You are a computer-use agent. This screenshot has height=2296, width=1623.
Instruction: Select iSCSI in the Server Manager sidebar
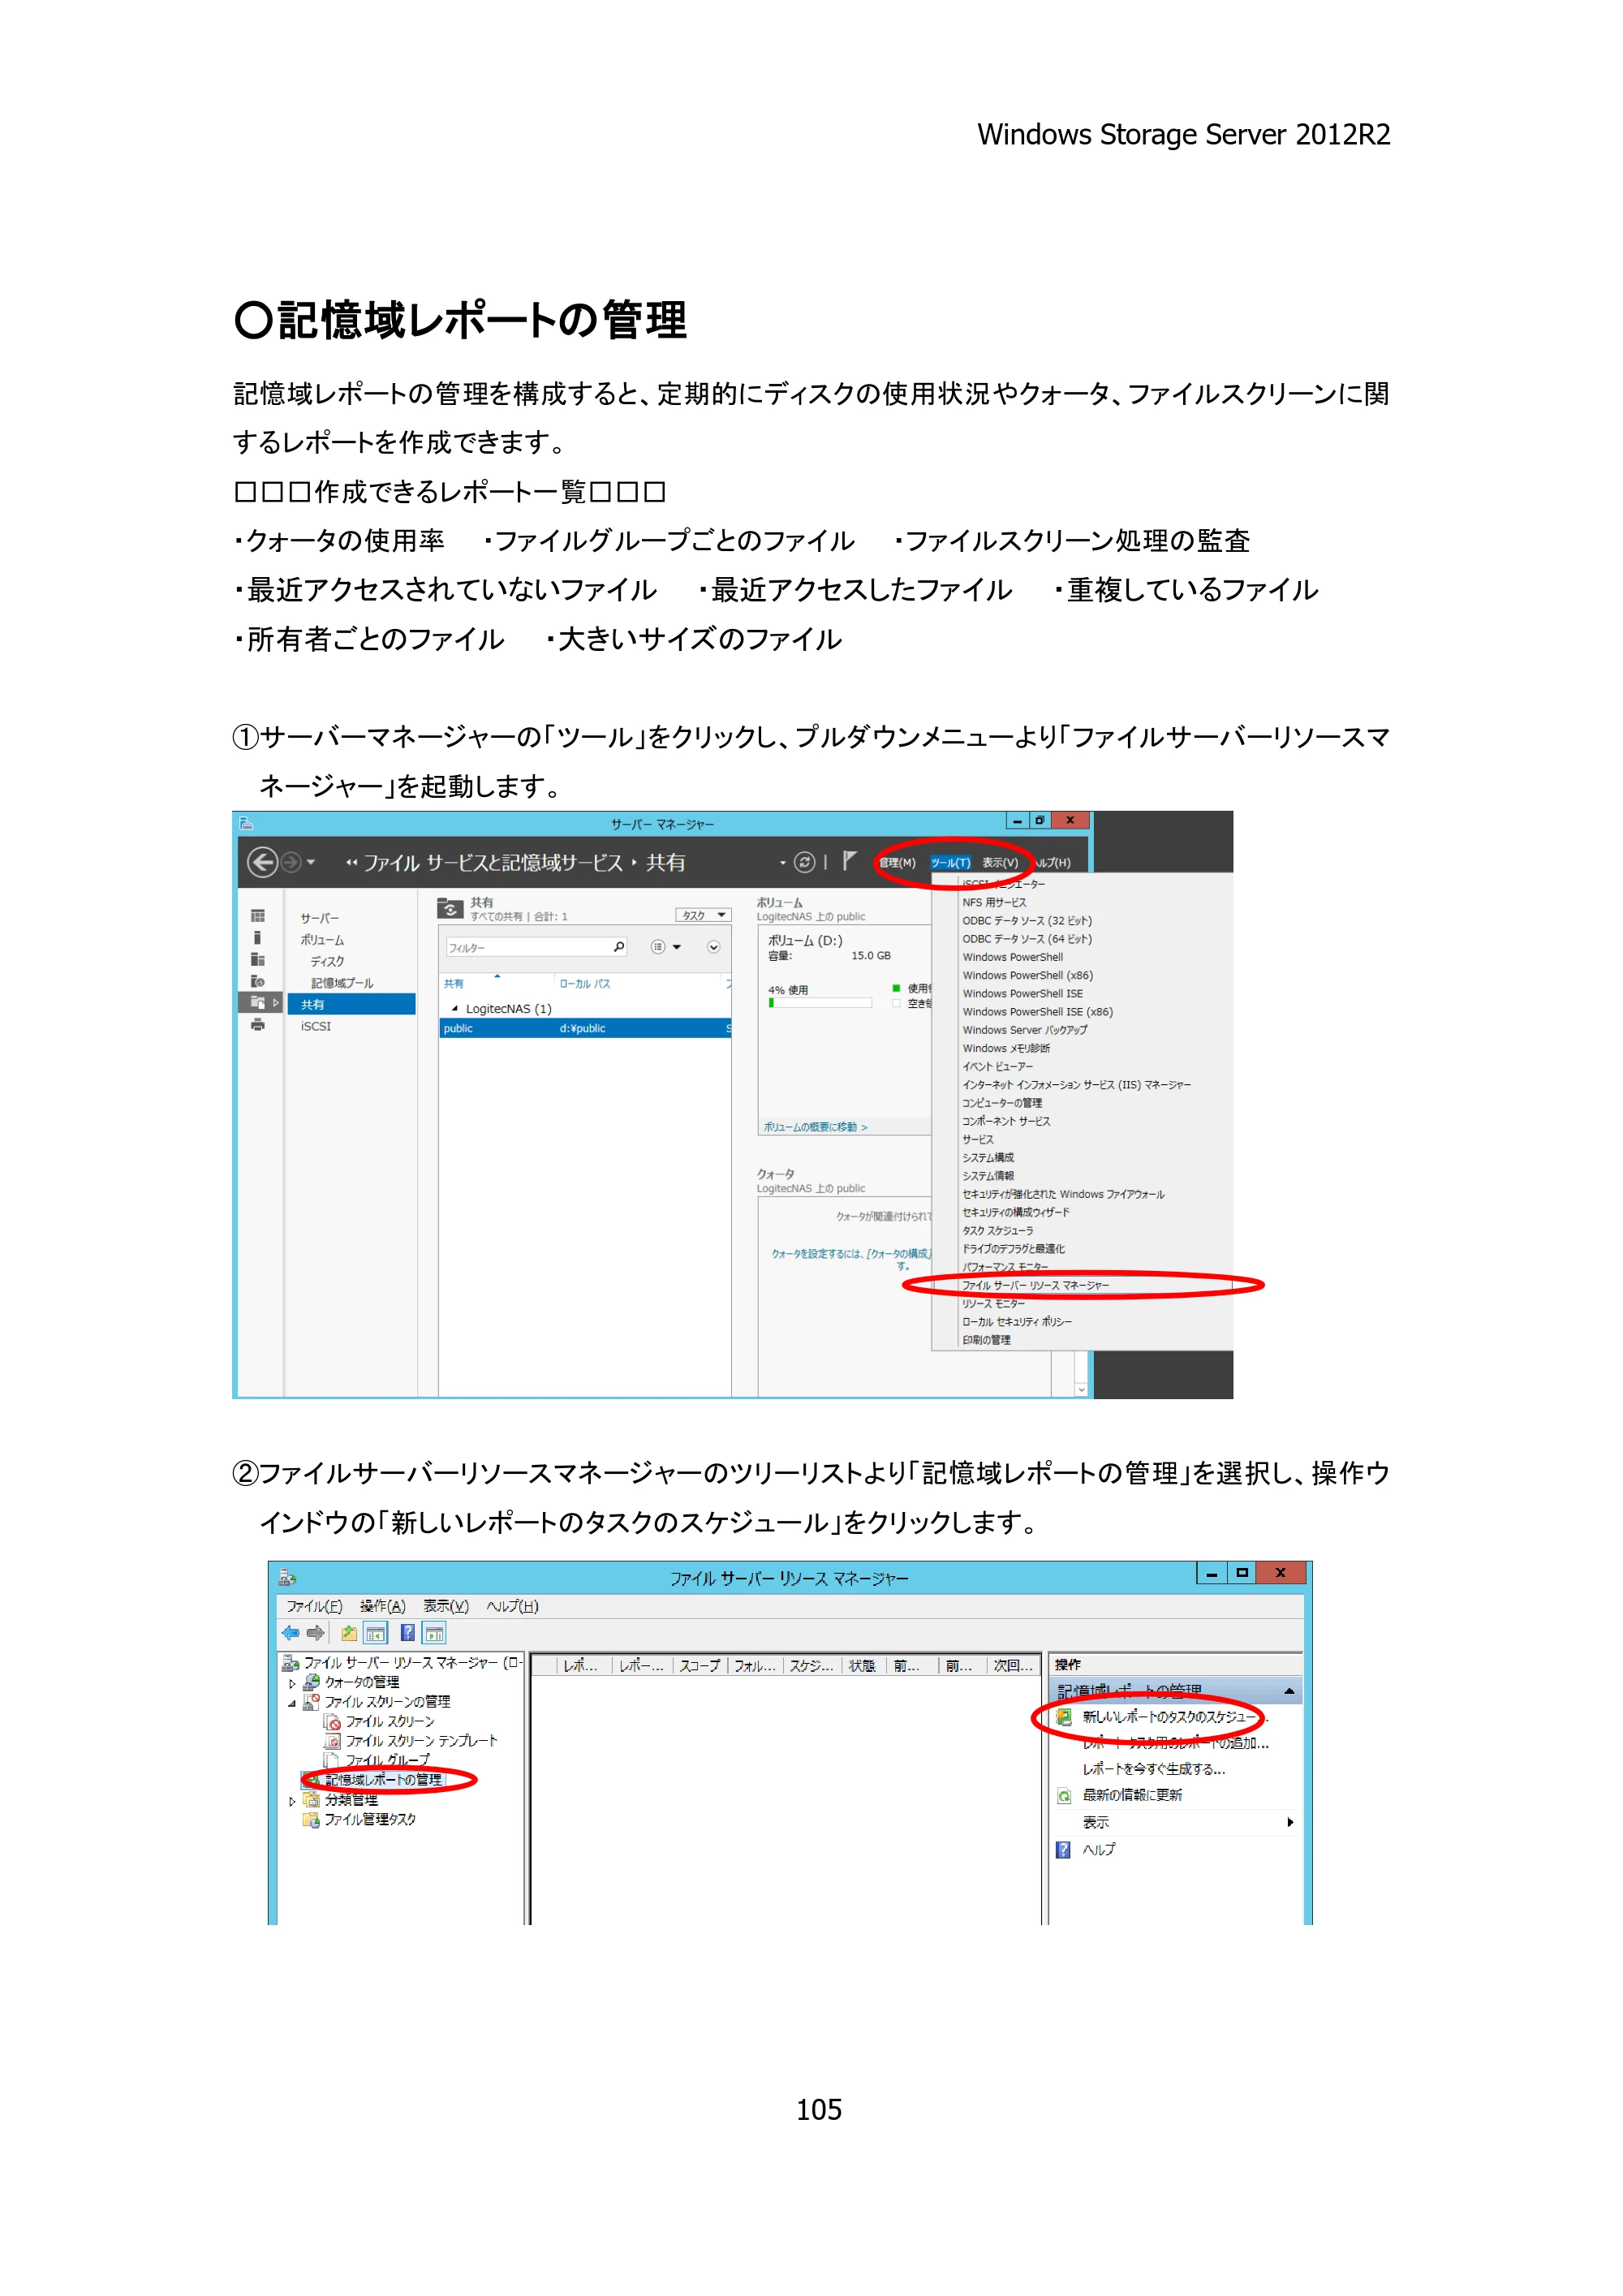(x=316, y=1026)
